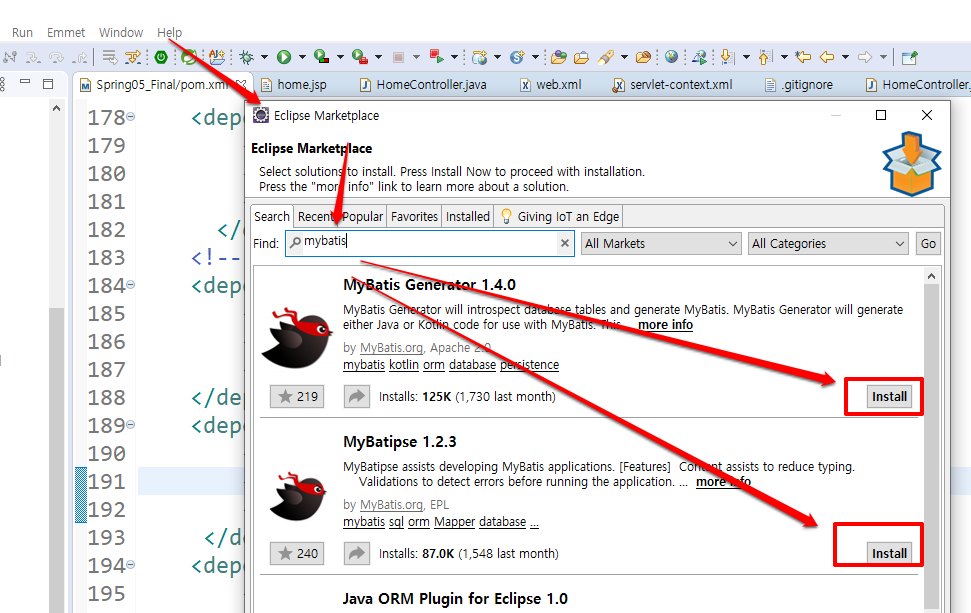The width and height of the screenshot is (971, 613).
Task: Star MyBatis Generator with 219 favorites
Action: [297, 397]
